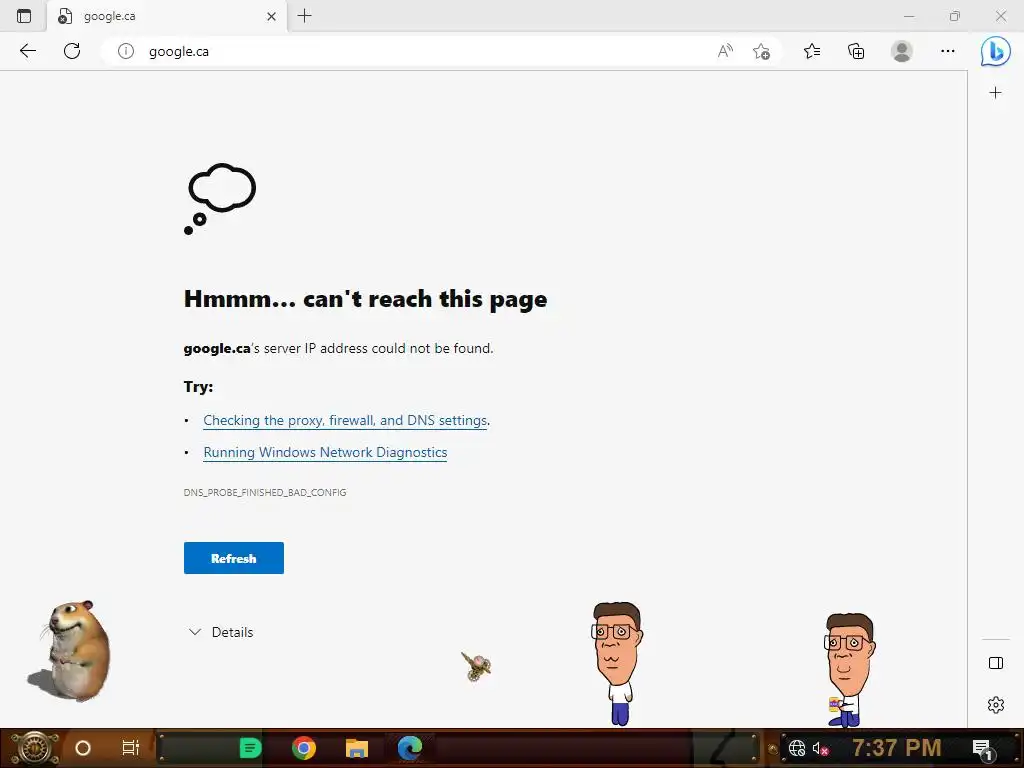1024x768 pixels.
Task: Open the Favorites list icon
Action: (x=812, y=51)
